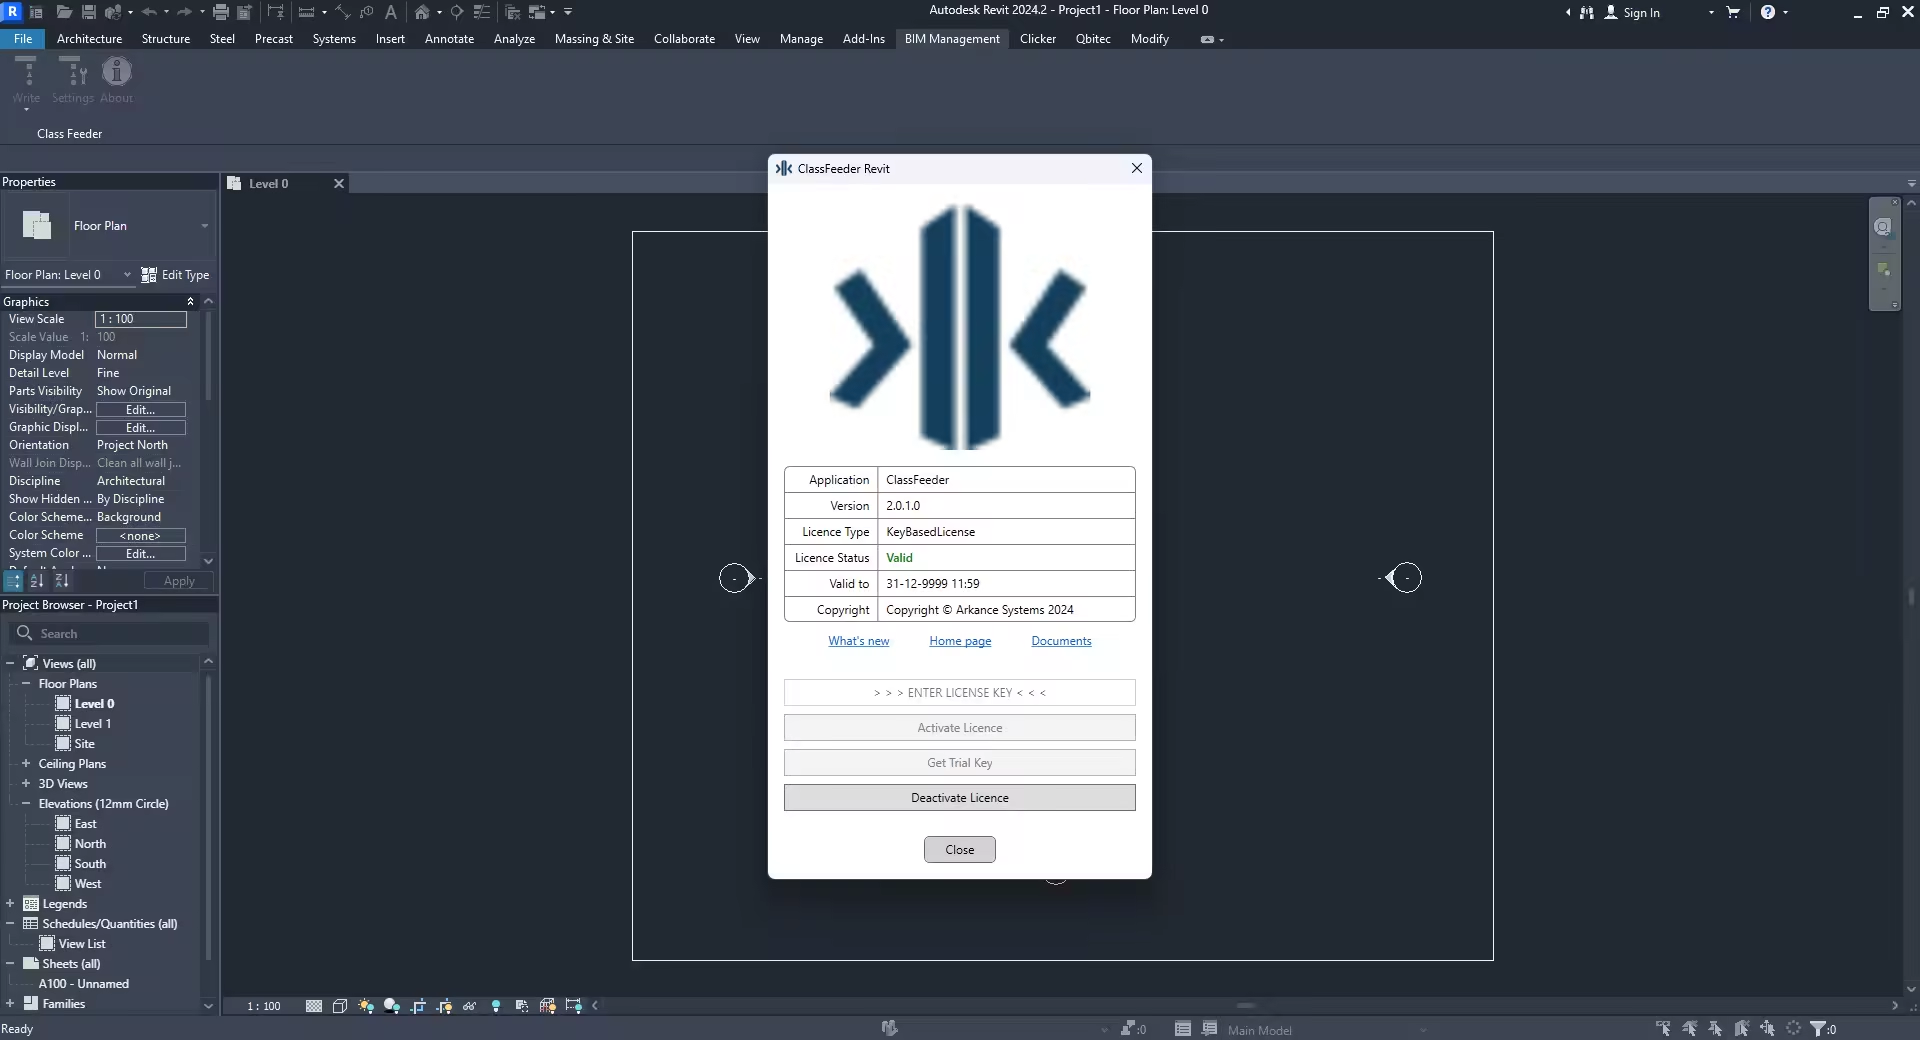This screenshot has width=1920, height=1040.
Task: Collapse the Elevations (12mm Circle) node
Action: (x=26, y=803)
